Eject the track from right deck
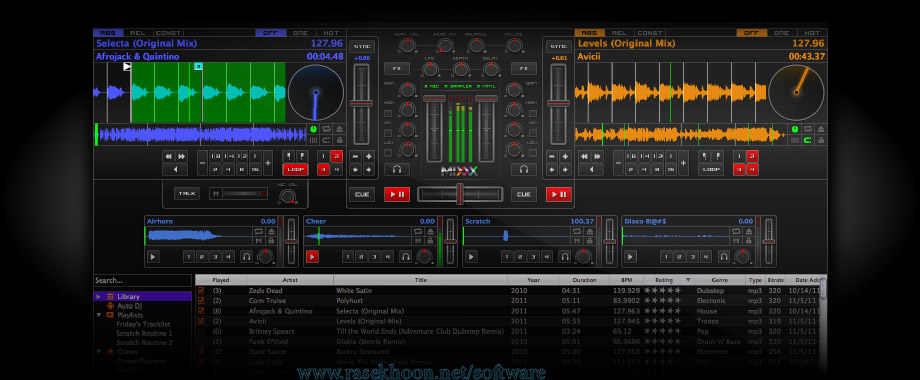 pyautogui.click(x=821, y=129)
